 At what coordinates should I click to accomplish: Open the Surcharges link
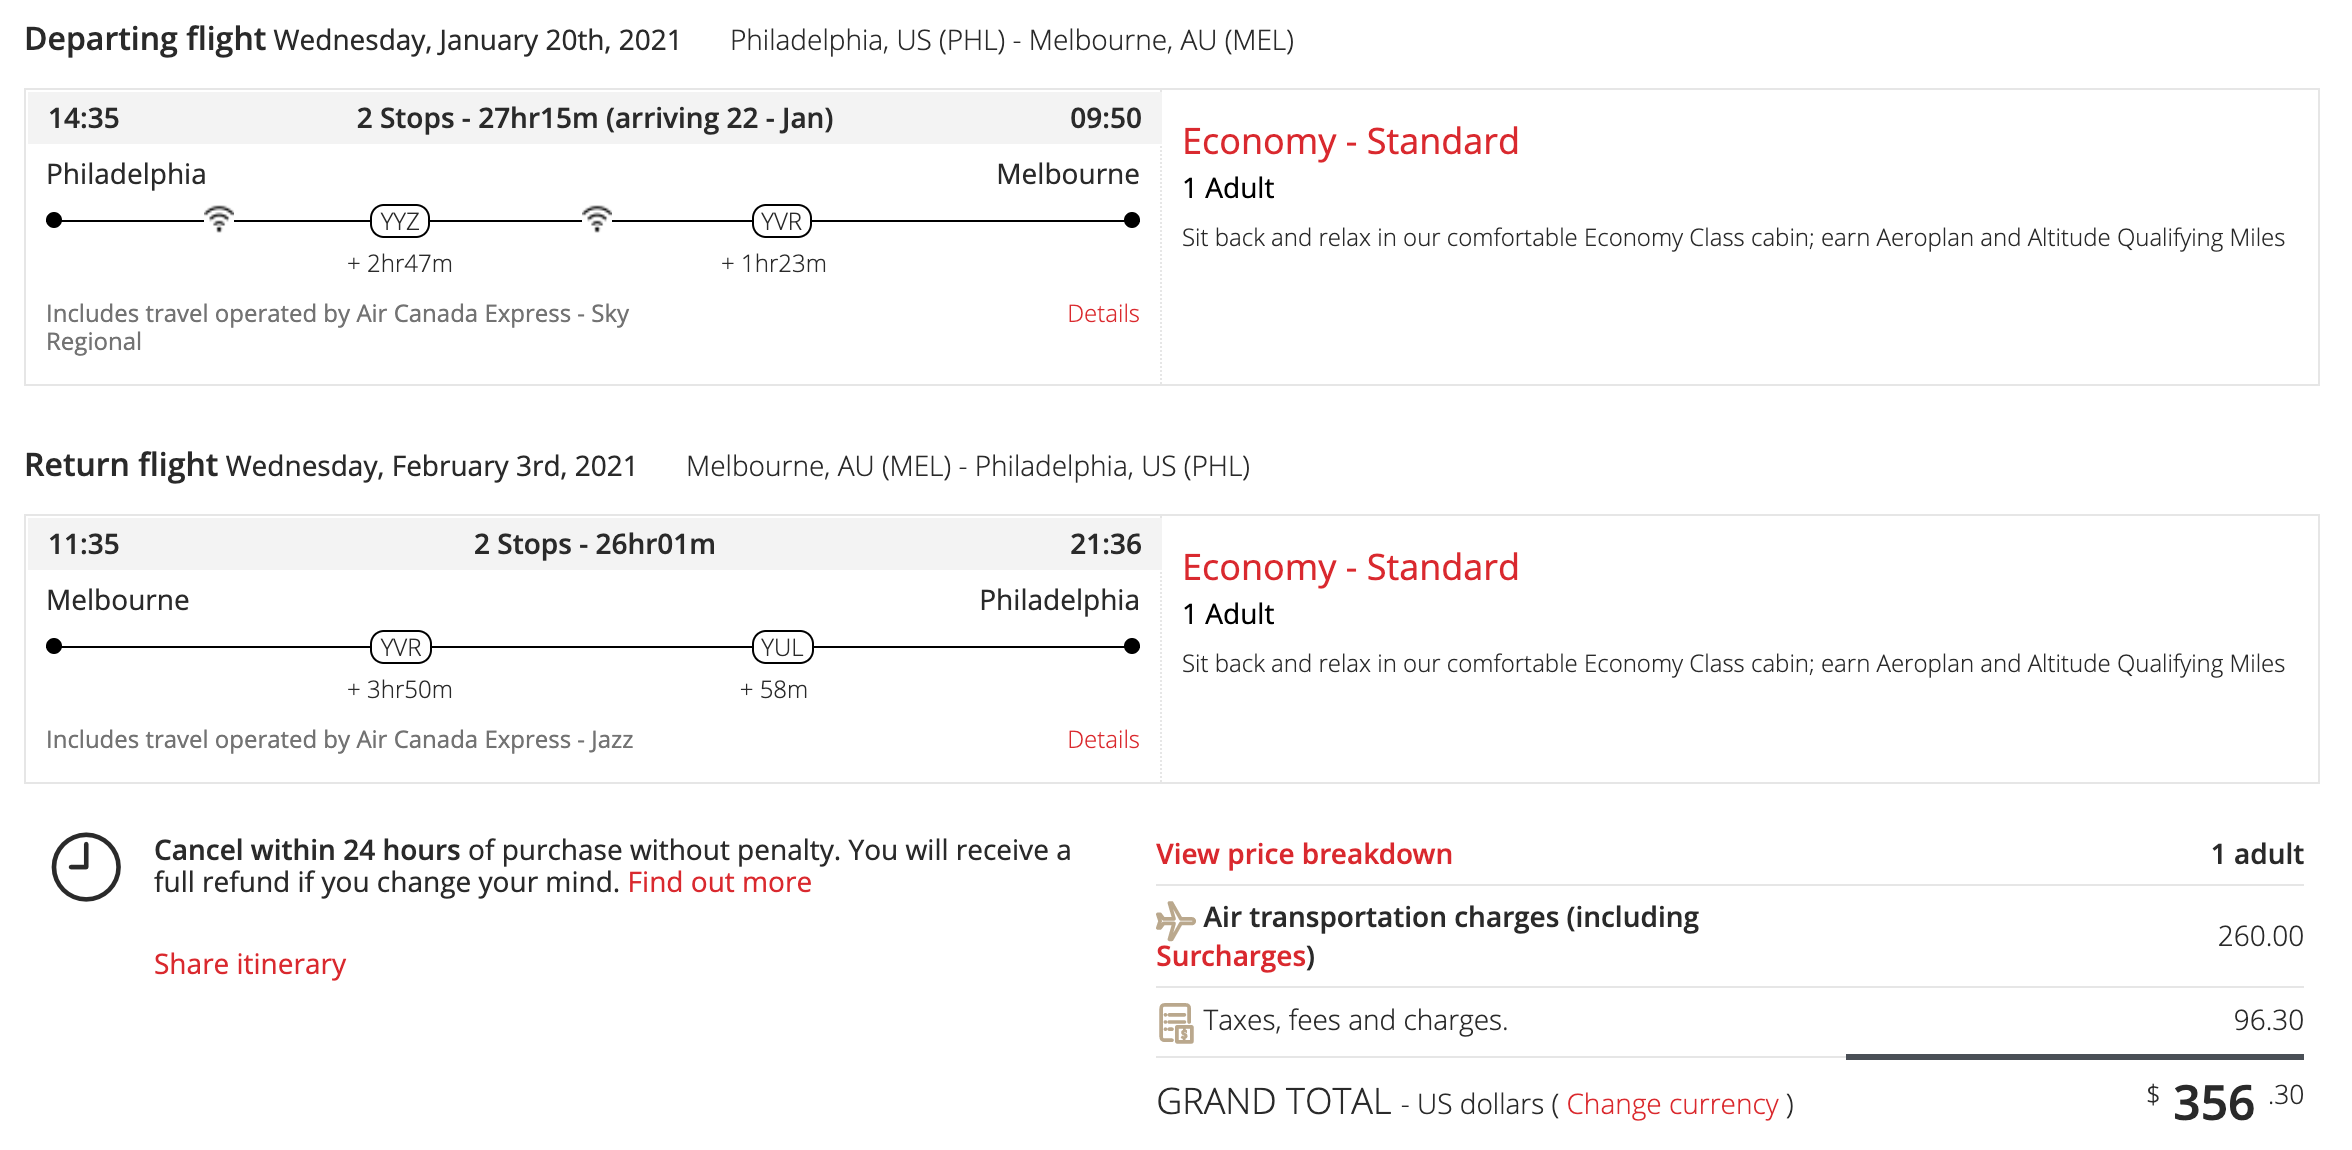1232,957
